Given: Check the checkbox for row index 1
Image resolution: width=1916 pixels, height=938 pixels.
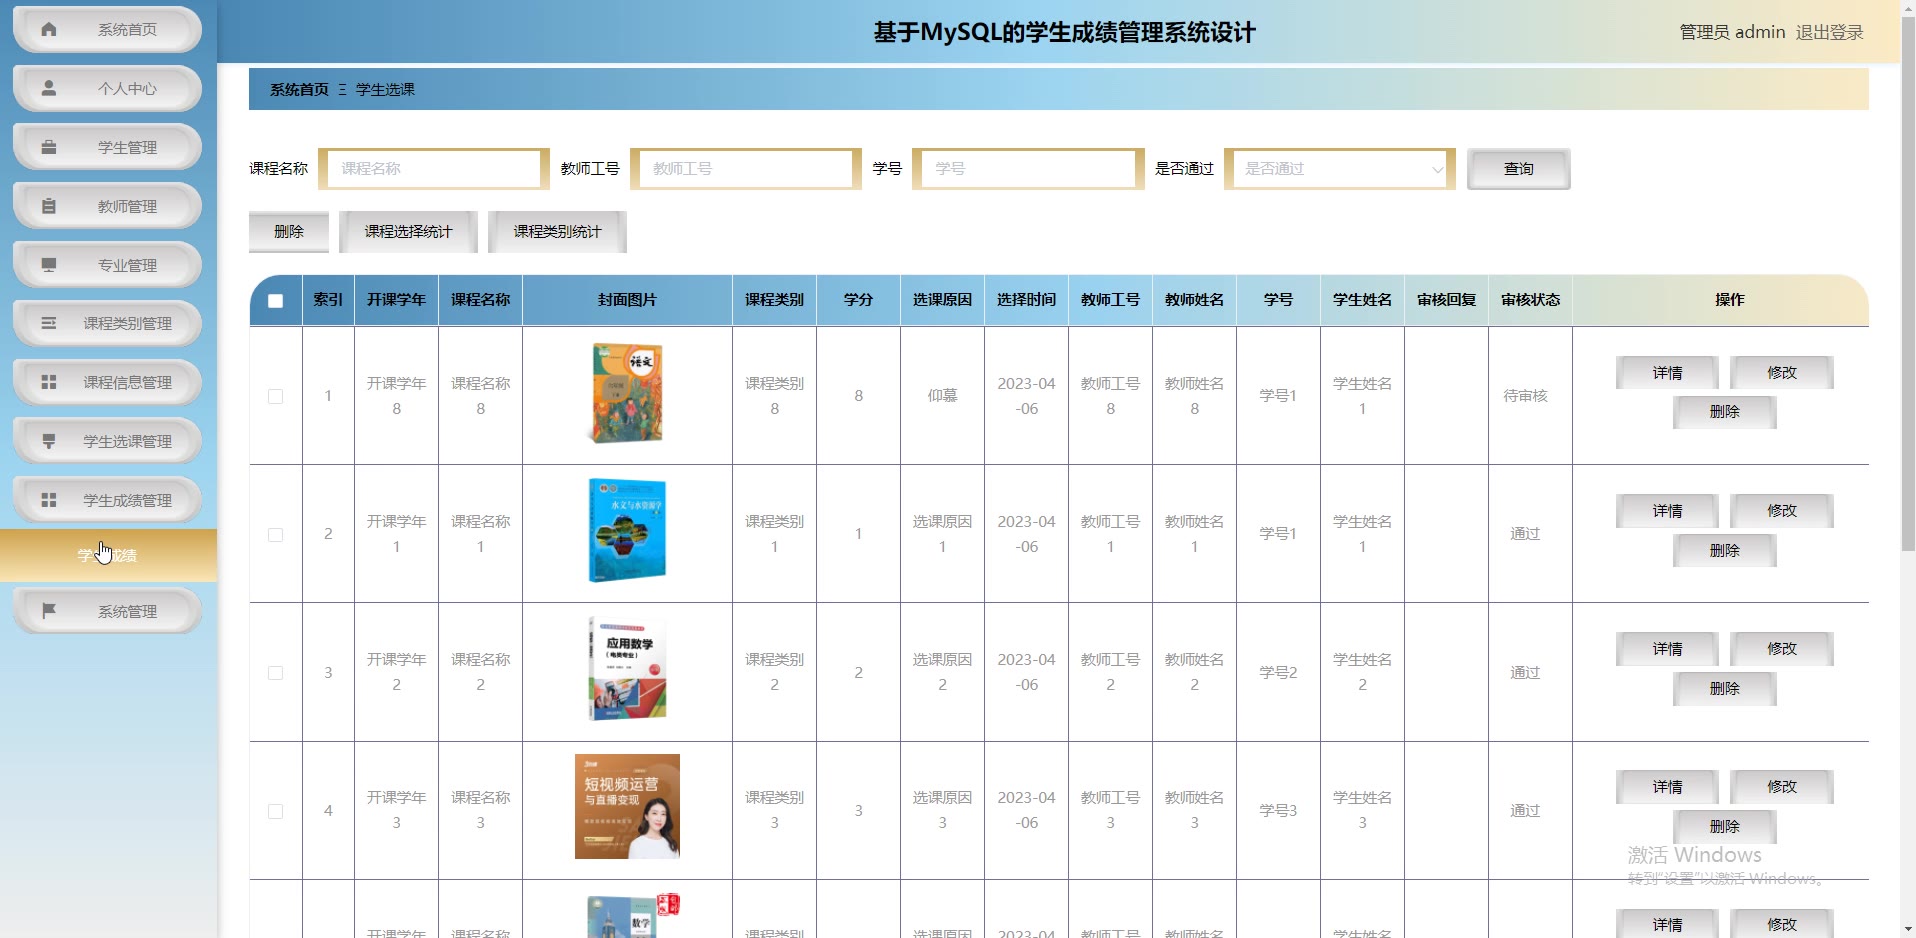Looking at the screenshot, I should click(x=275, y=396).
